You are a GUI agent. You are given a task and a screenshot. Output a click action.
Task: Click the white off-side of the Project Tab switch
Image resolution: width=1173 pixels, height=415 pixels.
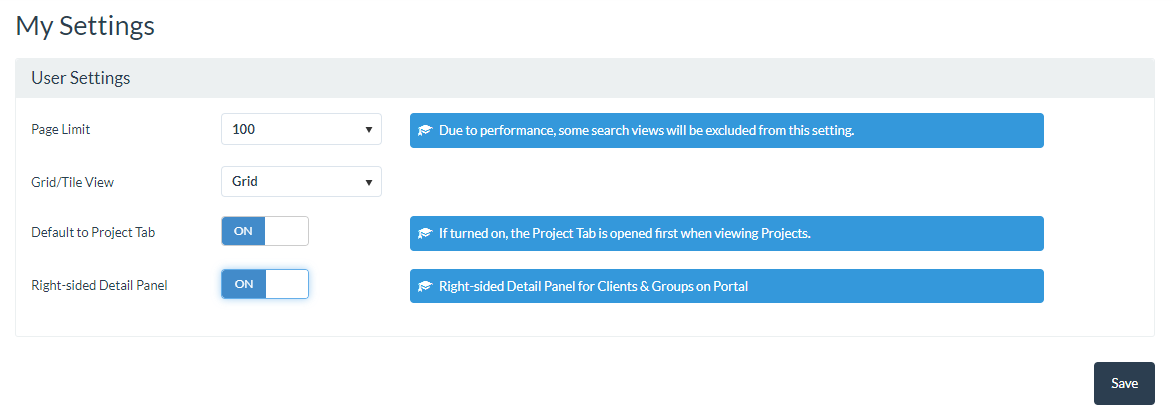point(287,231)
